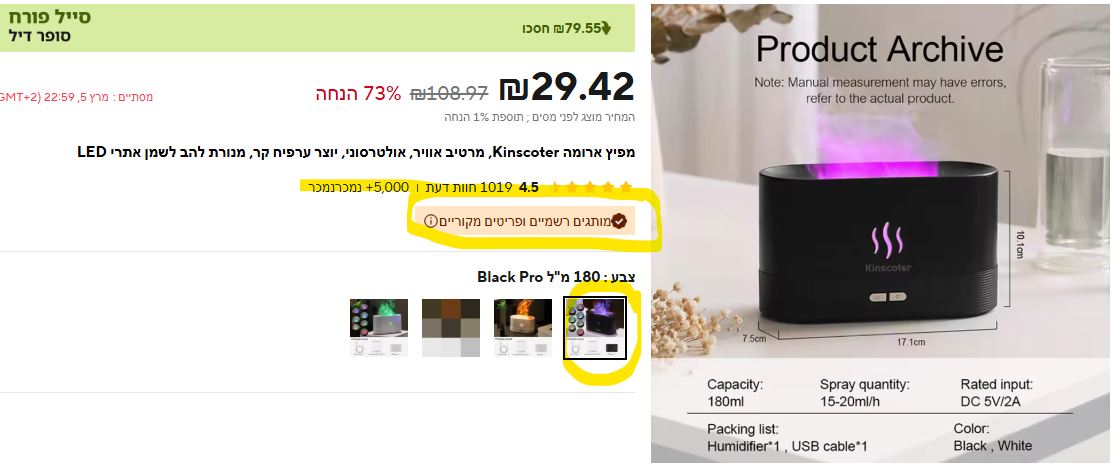This screenshot has height=466, width=1117.
Task: Click the 73% discount label
Action: click(358, 93)
